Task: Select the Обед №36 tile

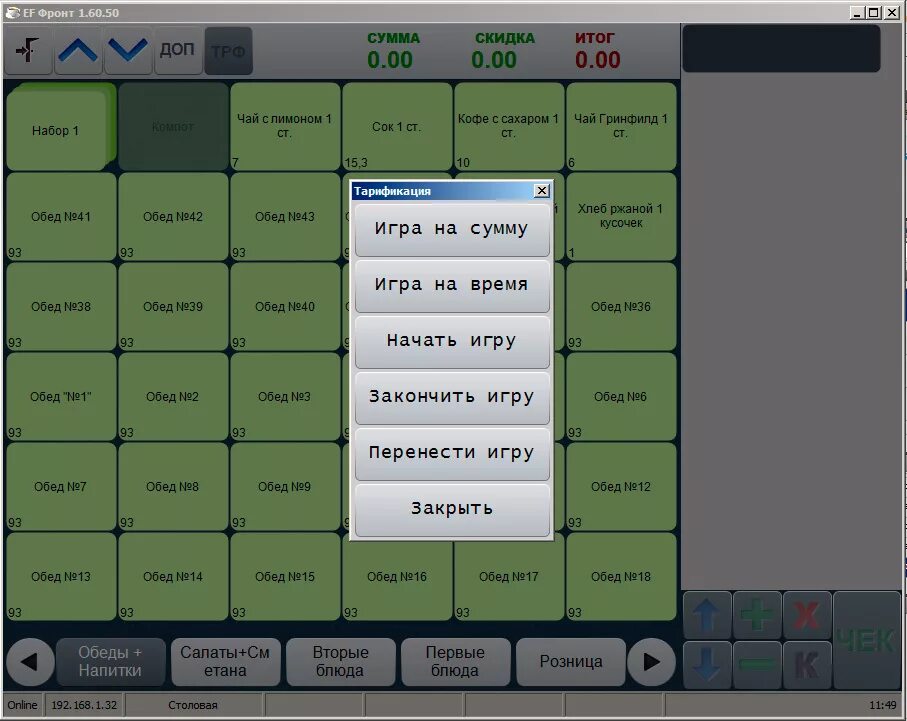Action: (621, 307)
